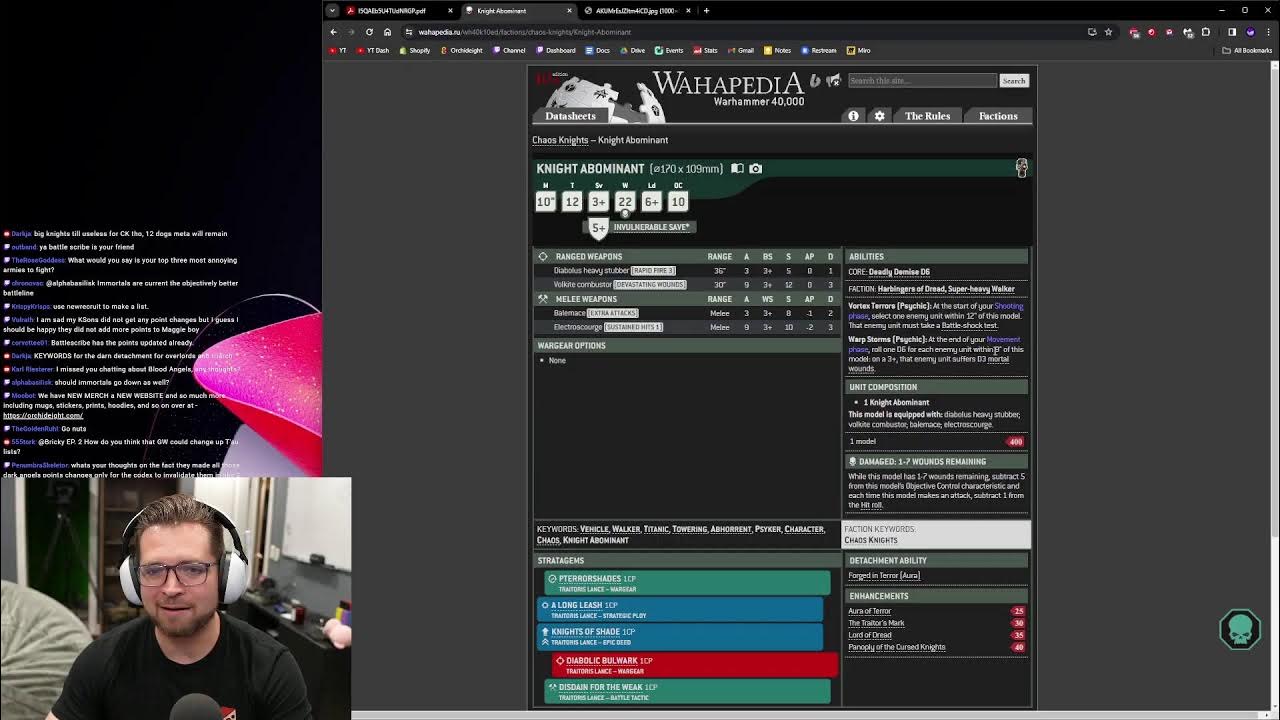Open the Orchidelight bookmark
1280x720 pixels.
tap(462, 50)
